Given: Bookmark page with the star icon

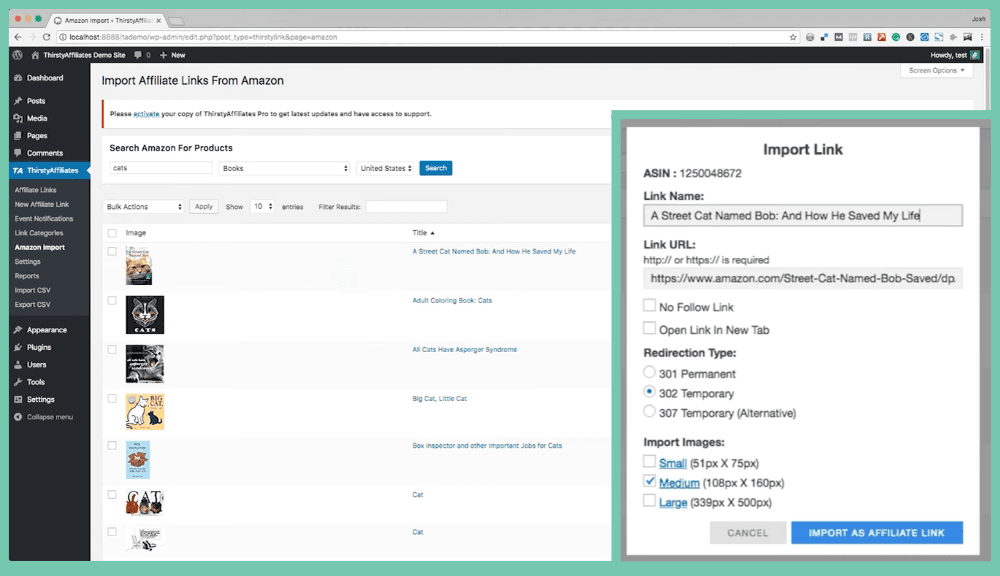Looking at the screenshot, I should point(793,37).
